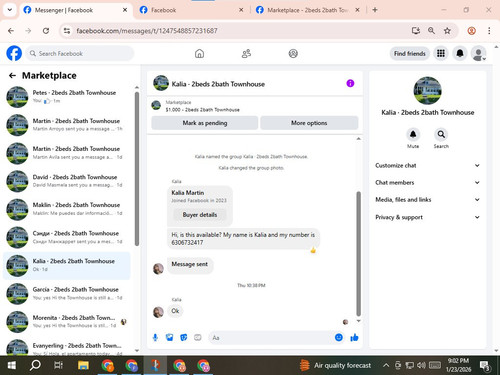Open File Explorer from the taskbar

[83, 365]
